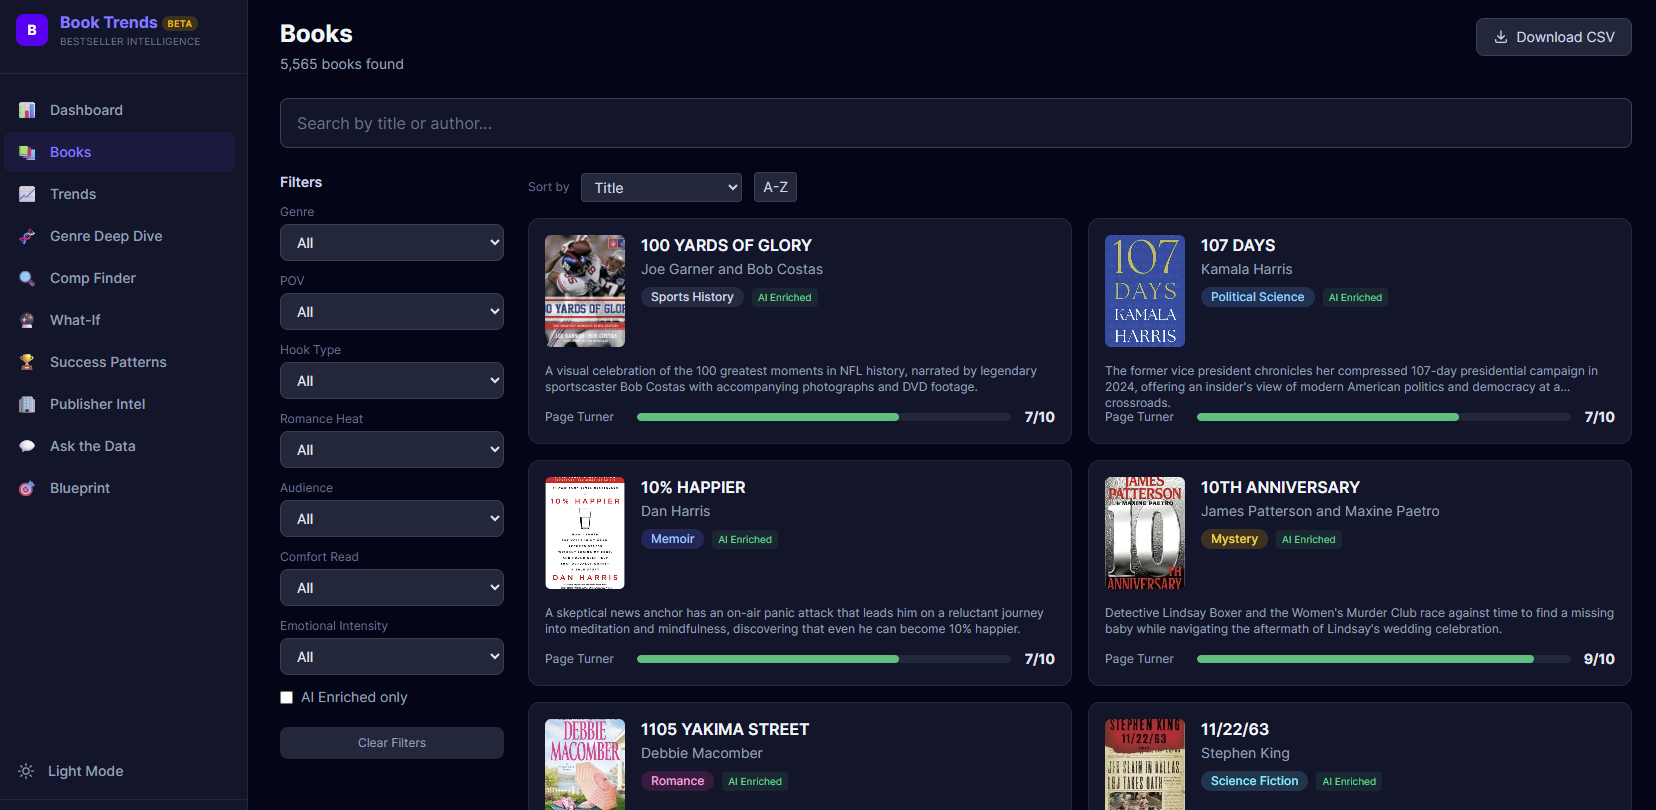Open the 107 DAYS book title
1656x810 pixels.
pyautogui.click(x=1238, y=245)
